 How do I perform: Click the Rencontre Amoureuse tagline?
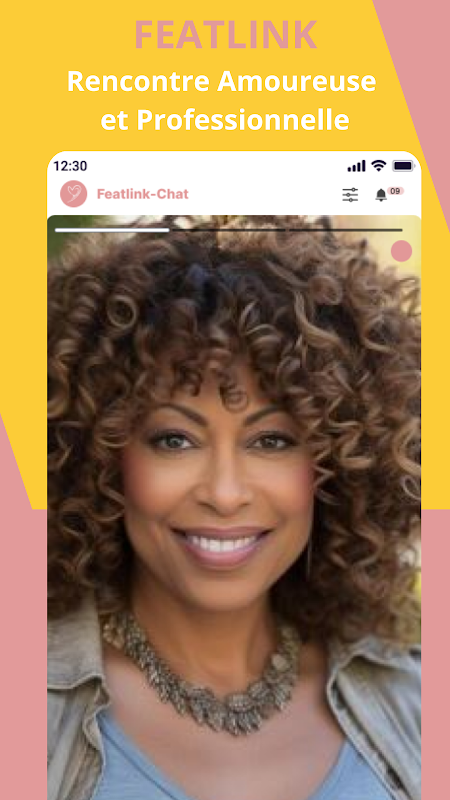tap(221, 81)
